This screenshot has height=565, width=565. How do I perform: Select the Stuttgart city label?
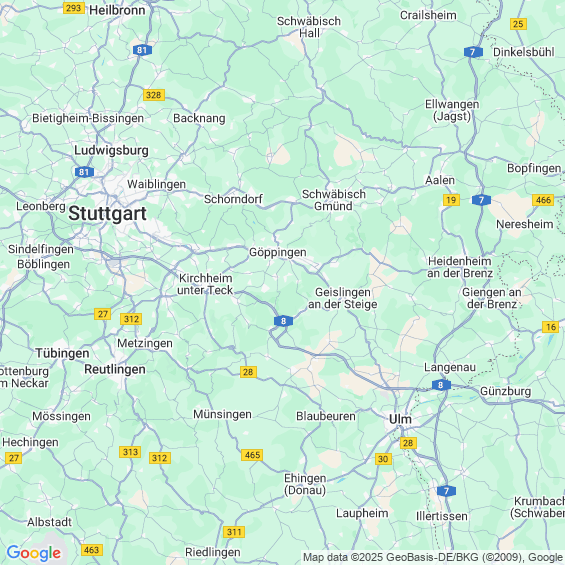(107, 213)
